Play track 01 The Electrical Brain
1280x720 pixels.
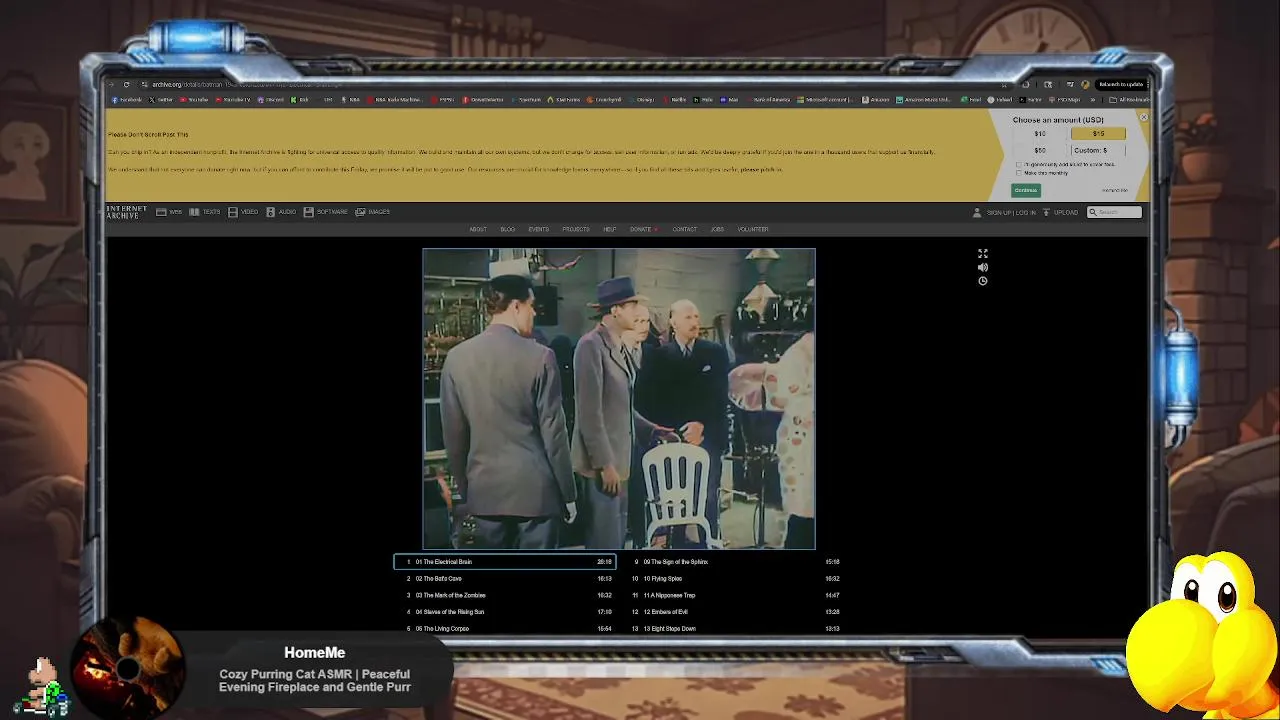[505, 562]
